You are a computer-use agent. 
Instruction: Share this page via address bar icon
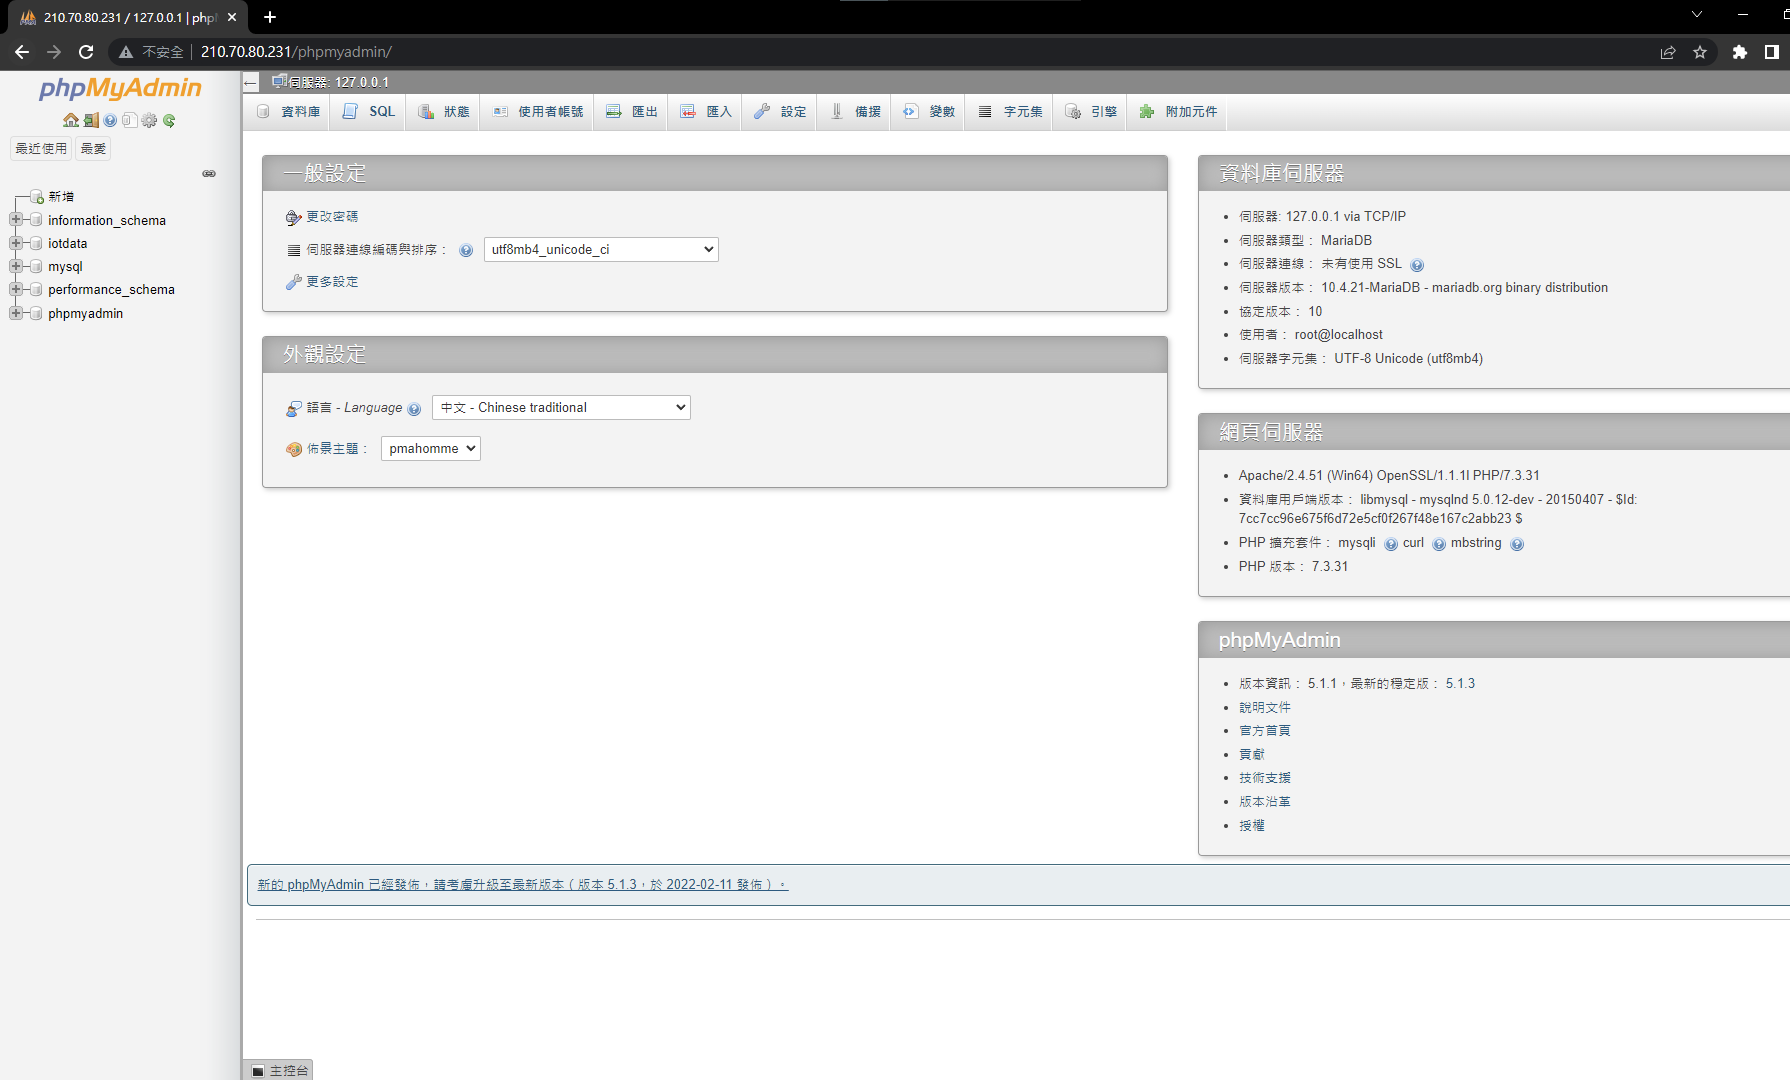pyautogui.click(x=1668, y=52)
